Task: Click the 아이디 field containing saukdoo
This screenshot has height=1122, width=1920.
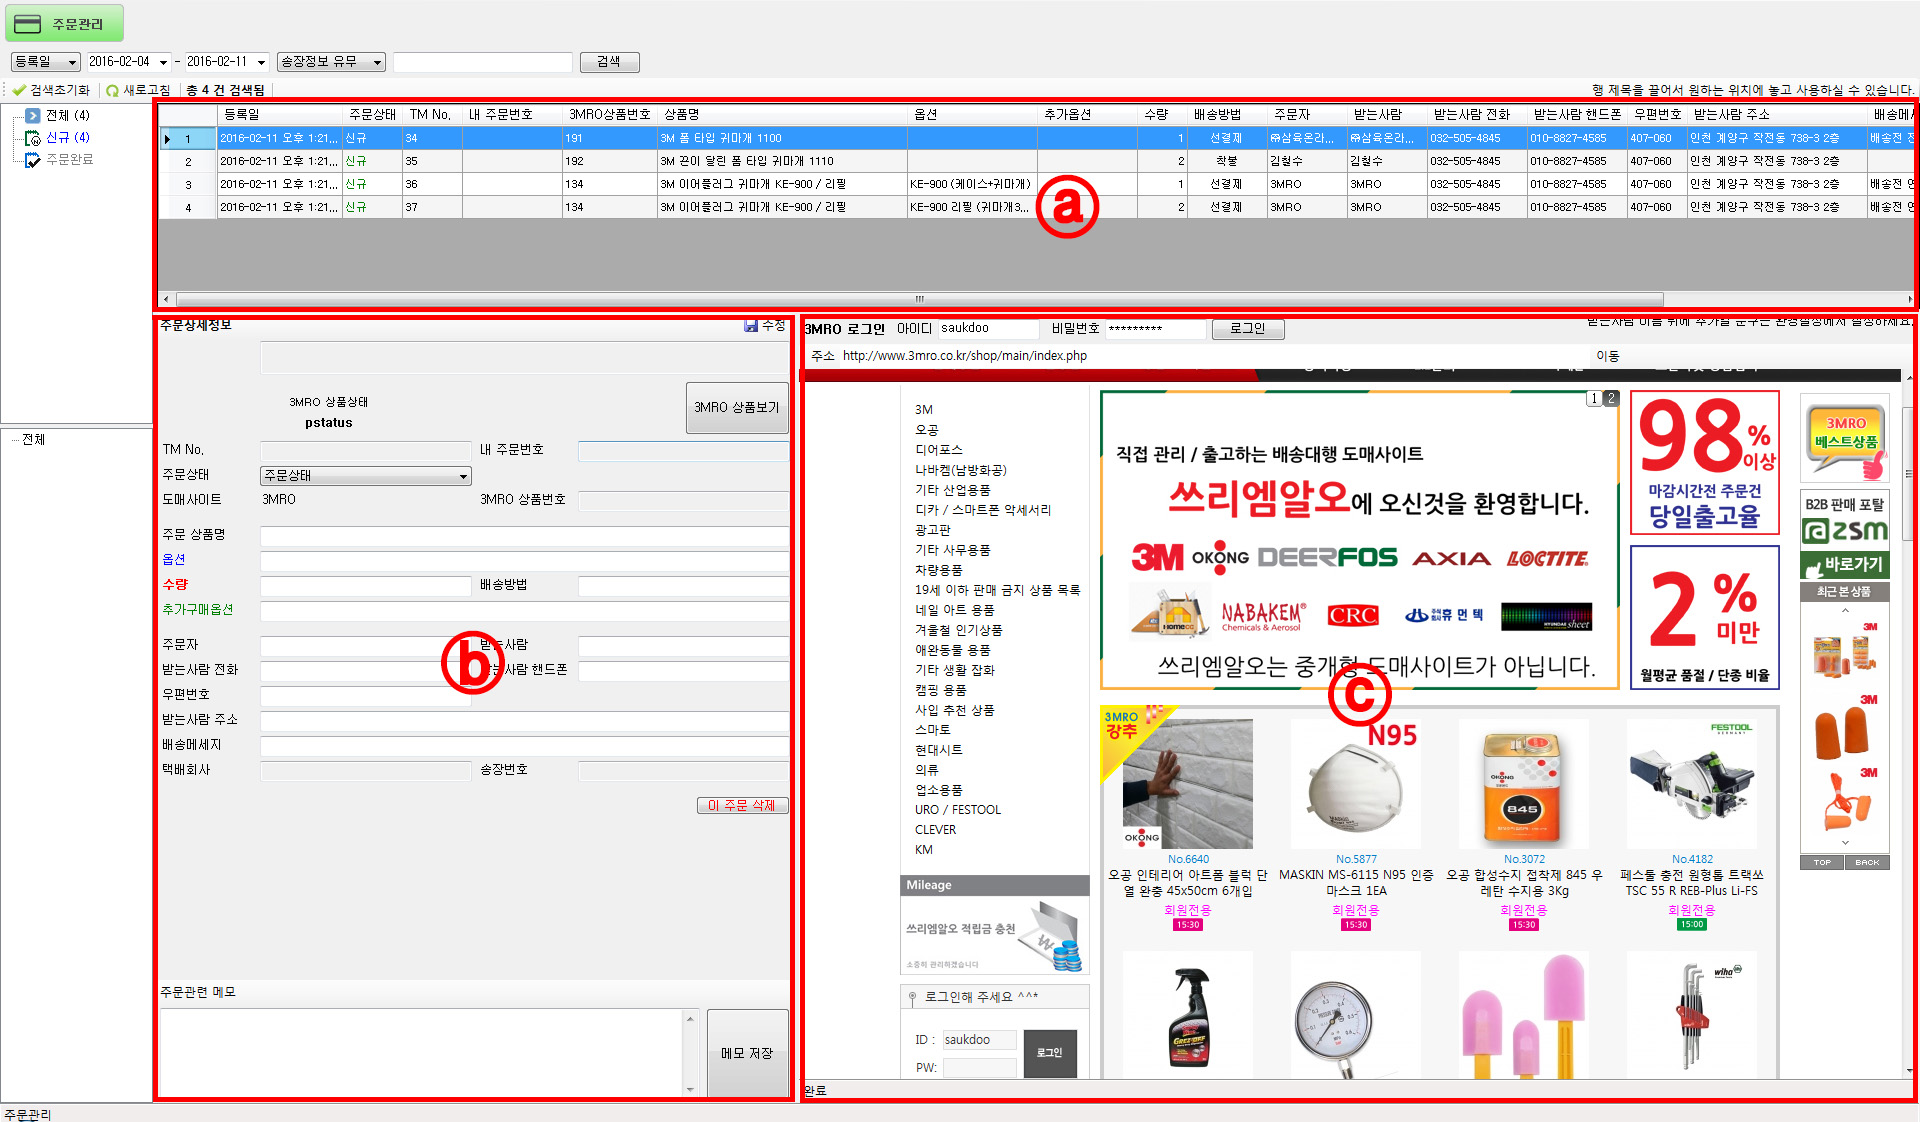Action: [x=988, y=328]
